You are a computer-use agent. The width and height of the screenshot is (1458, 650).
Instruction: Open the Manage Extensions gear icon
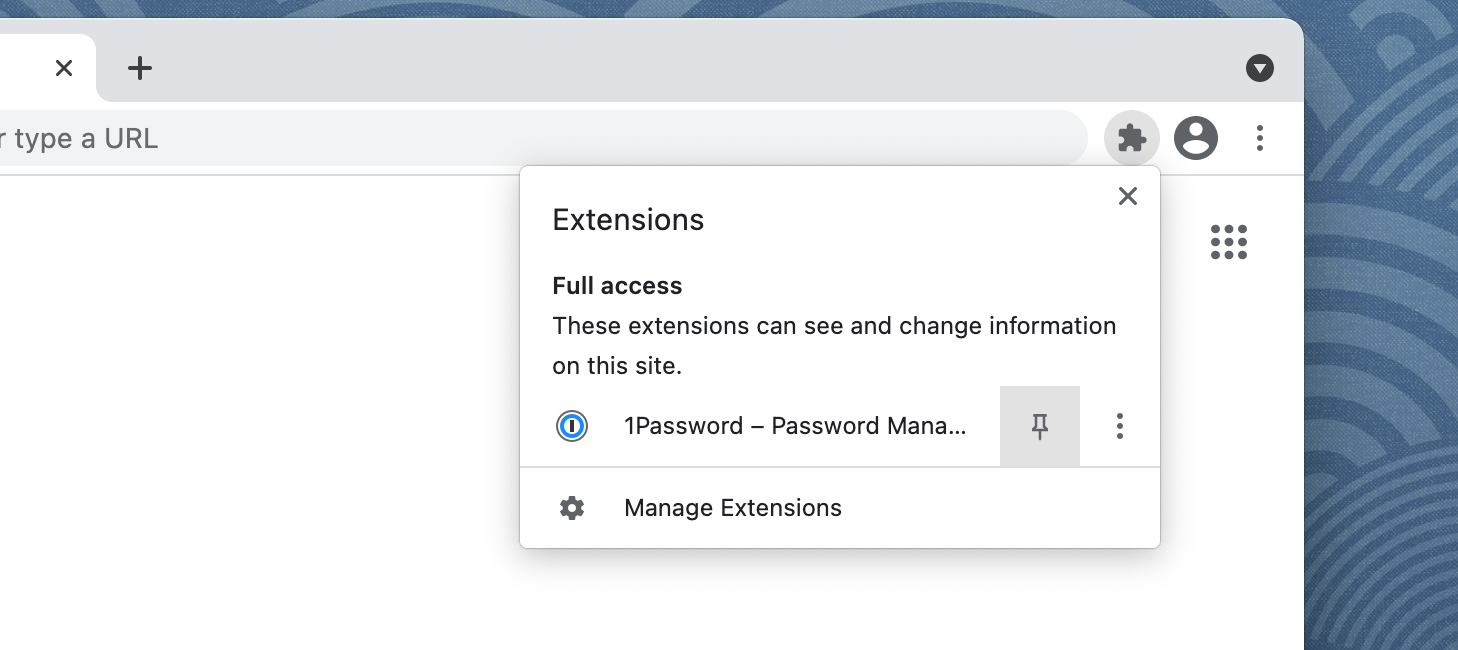[x=571, y=507]
